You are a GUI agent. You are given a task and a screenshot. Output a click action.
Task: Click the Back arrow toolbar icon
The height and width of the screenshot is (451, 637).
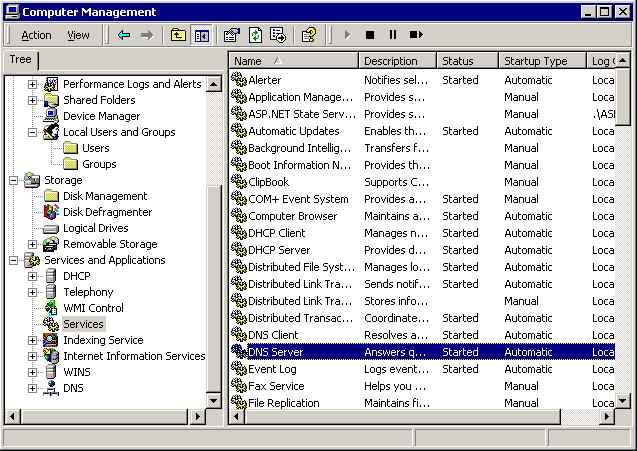click(x=124, y=35)
